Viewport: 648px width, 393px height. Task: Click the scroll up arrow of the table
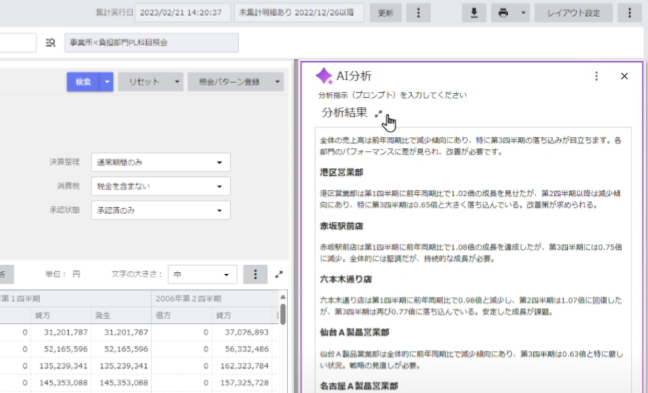[283, 297]
